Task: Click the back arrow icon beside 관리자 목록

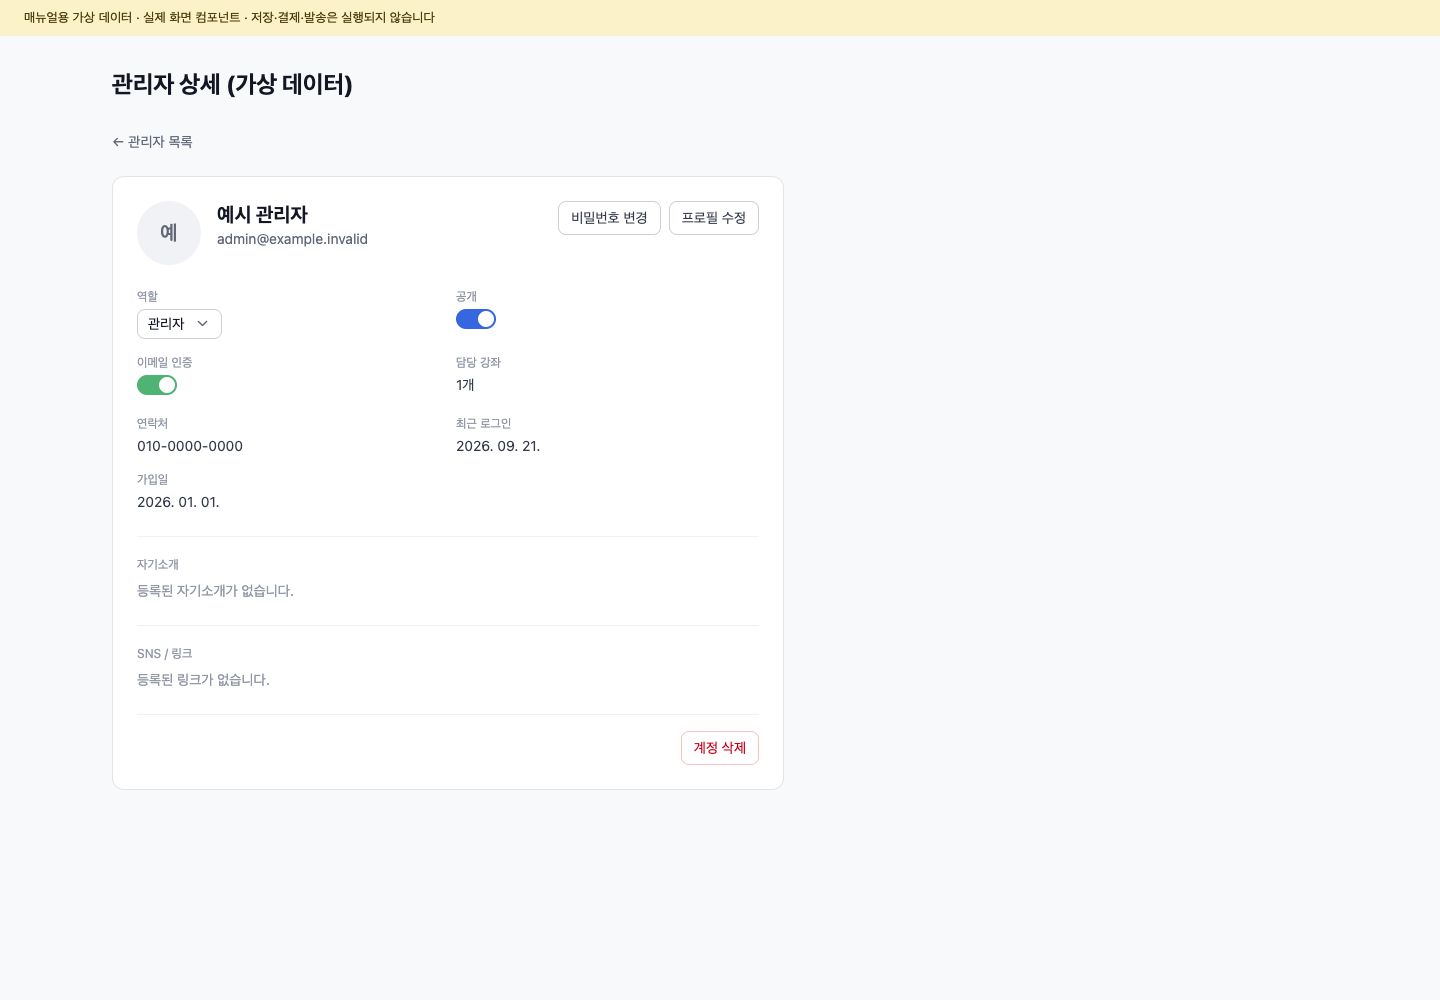Action: 118,142
